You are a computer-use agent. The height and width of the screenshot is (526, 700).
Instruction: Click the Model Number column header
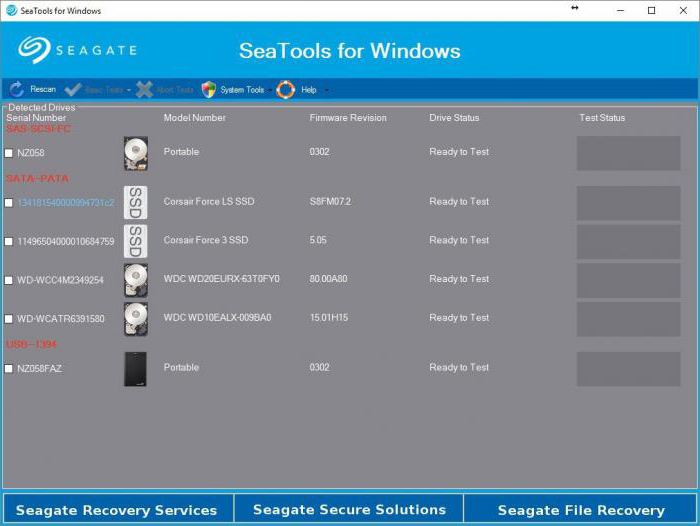click(x=194, y=118)
